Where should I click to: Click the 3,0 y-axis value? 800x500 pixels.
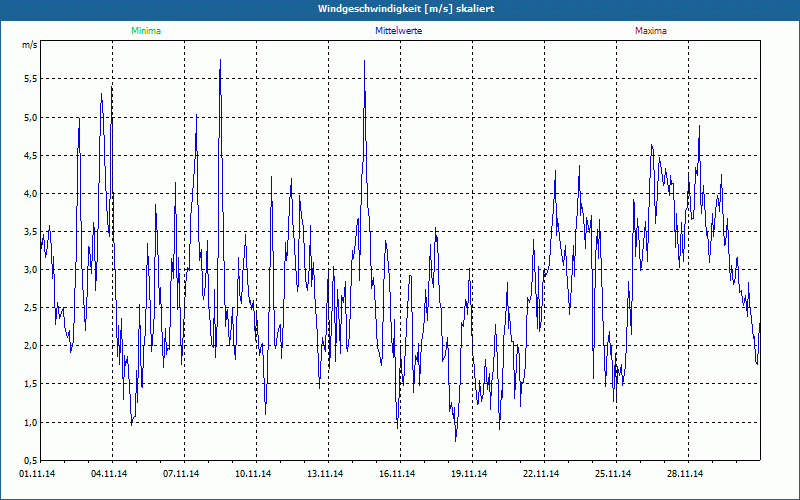click(30, 270)
